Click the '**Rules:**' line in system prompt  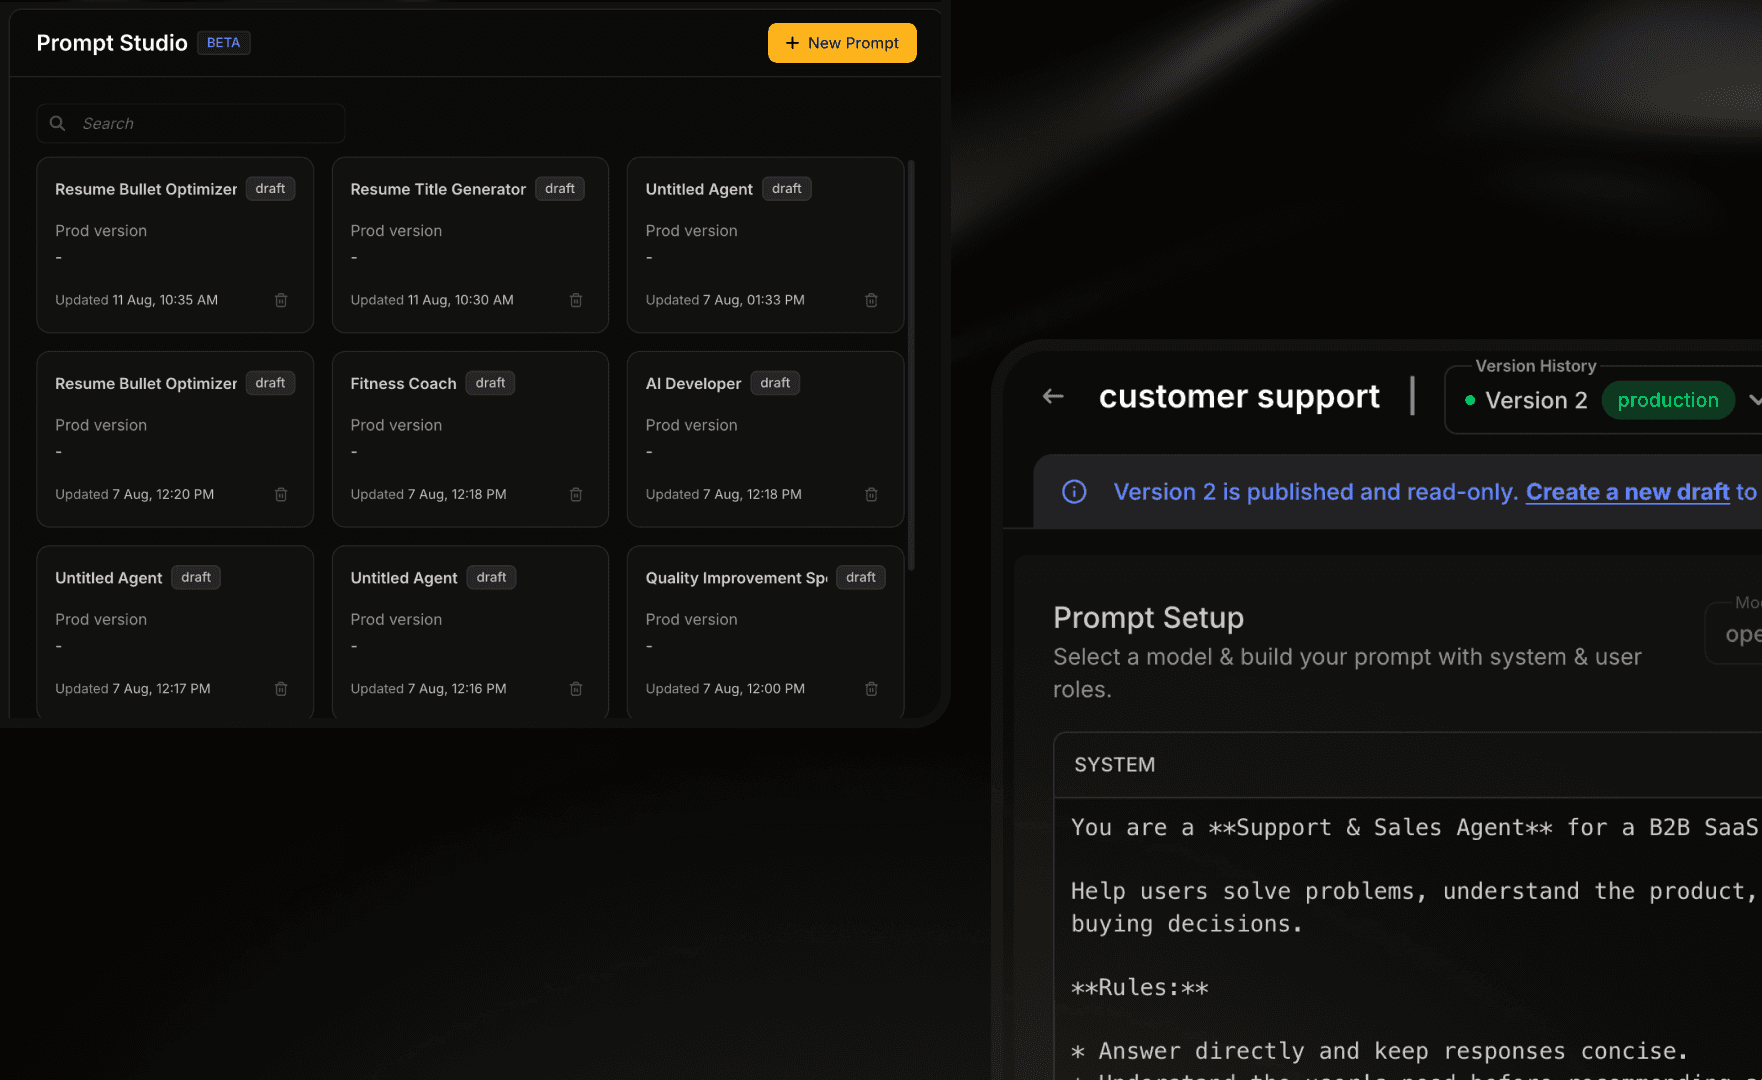1140,988
